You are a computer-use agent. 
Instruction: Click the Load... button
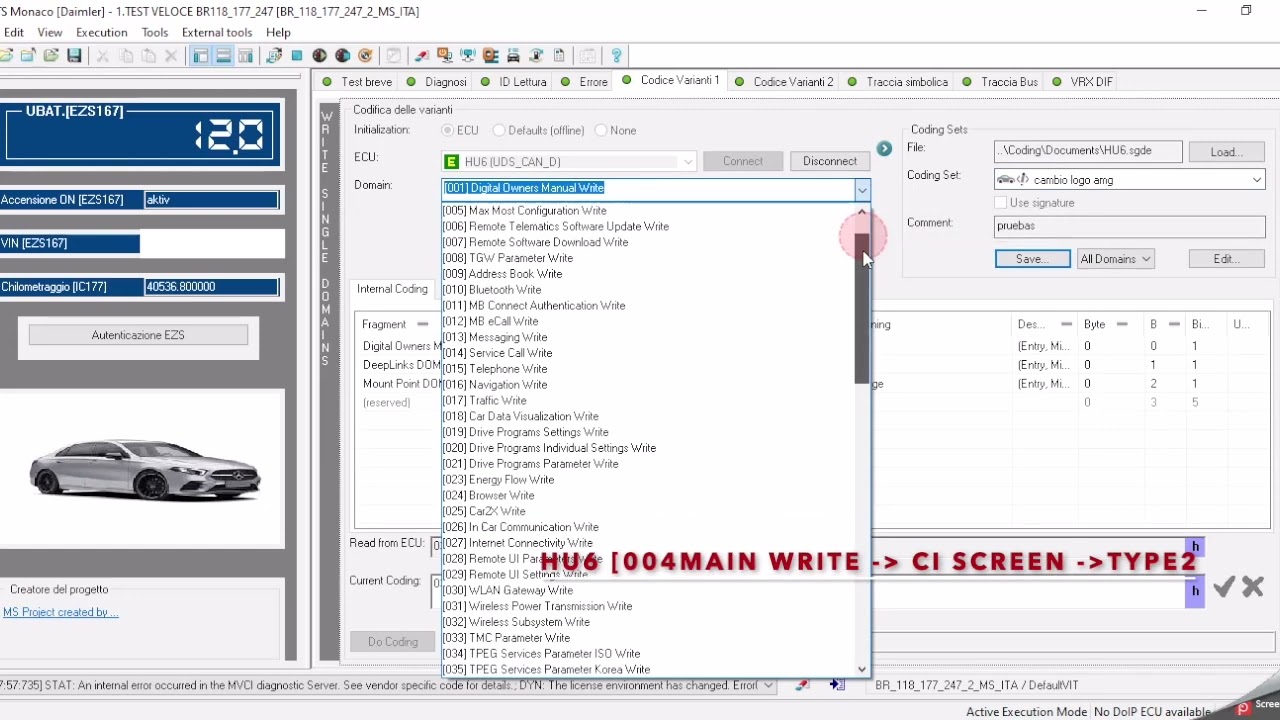click(1227, 152)
